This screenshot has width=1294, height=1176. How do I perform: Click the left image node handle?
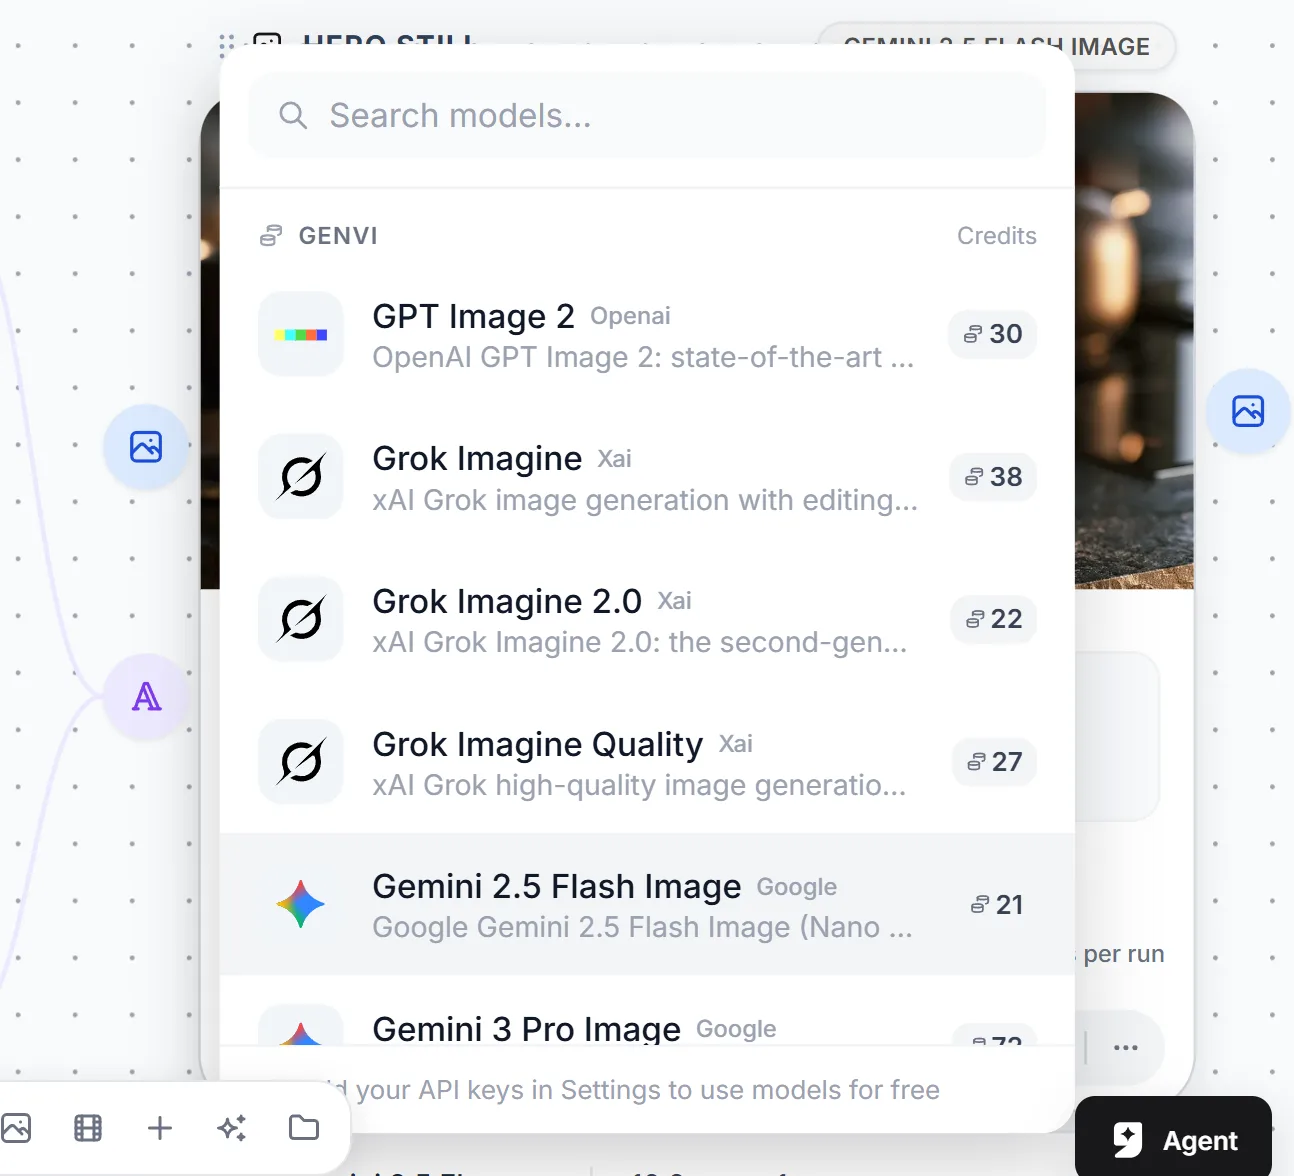146,446
